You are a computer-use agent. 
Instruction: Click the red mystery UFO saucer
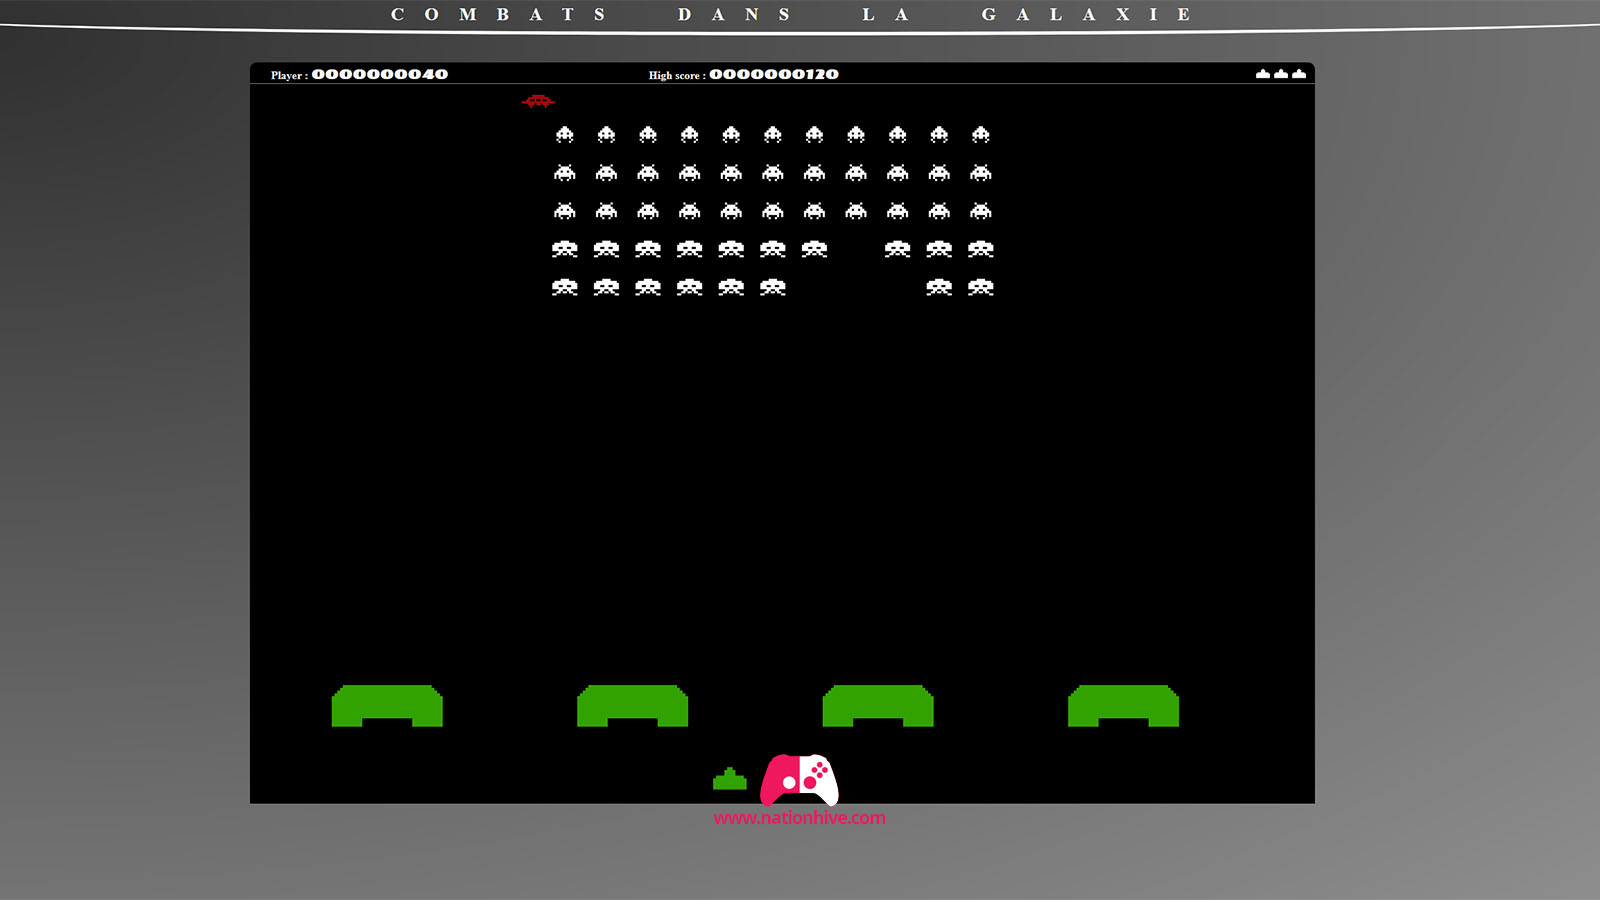538,101
